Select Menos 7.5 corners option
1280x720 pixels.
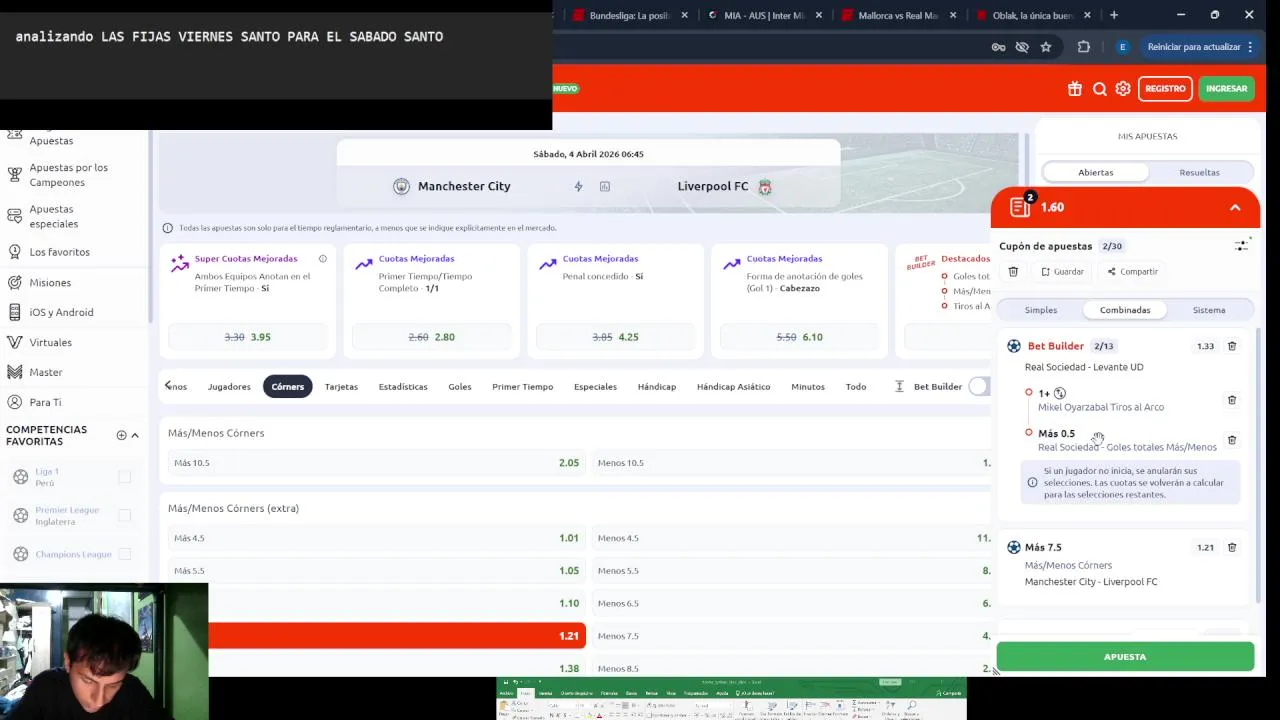(x=794, y=636)
